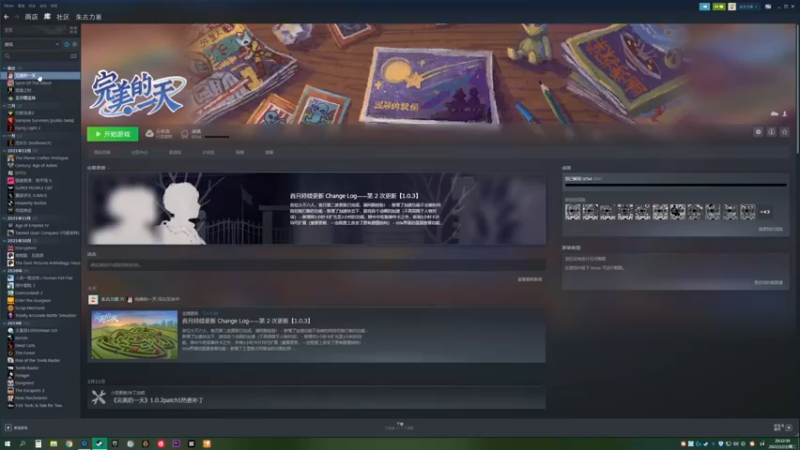This screenshot has height=450, width=800.
Task: Open Windows Start menu
Action: point(7,444)
